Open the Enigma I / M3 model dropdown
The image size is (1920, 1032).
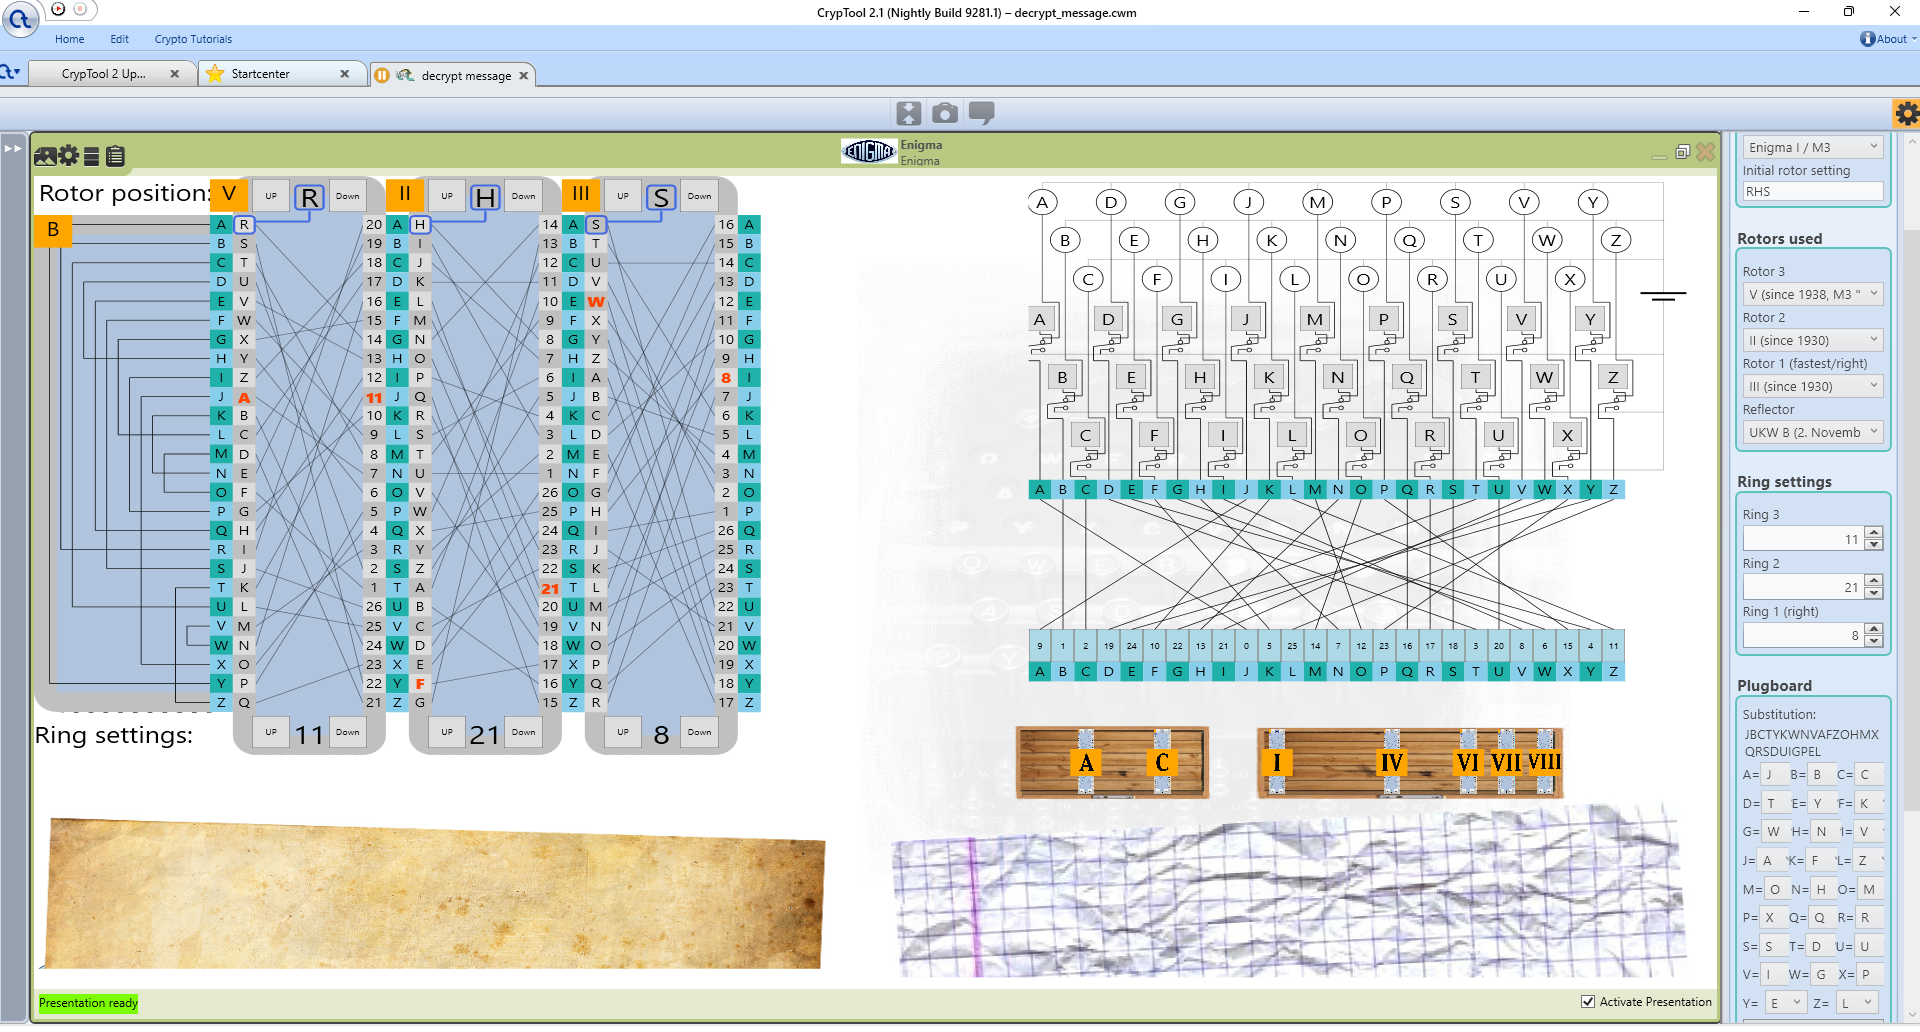click(x=1813, y=147)
